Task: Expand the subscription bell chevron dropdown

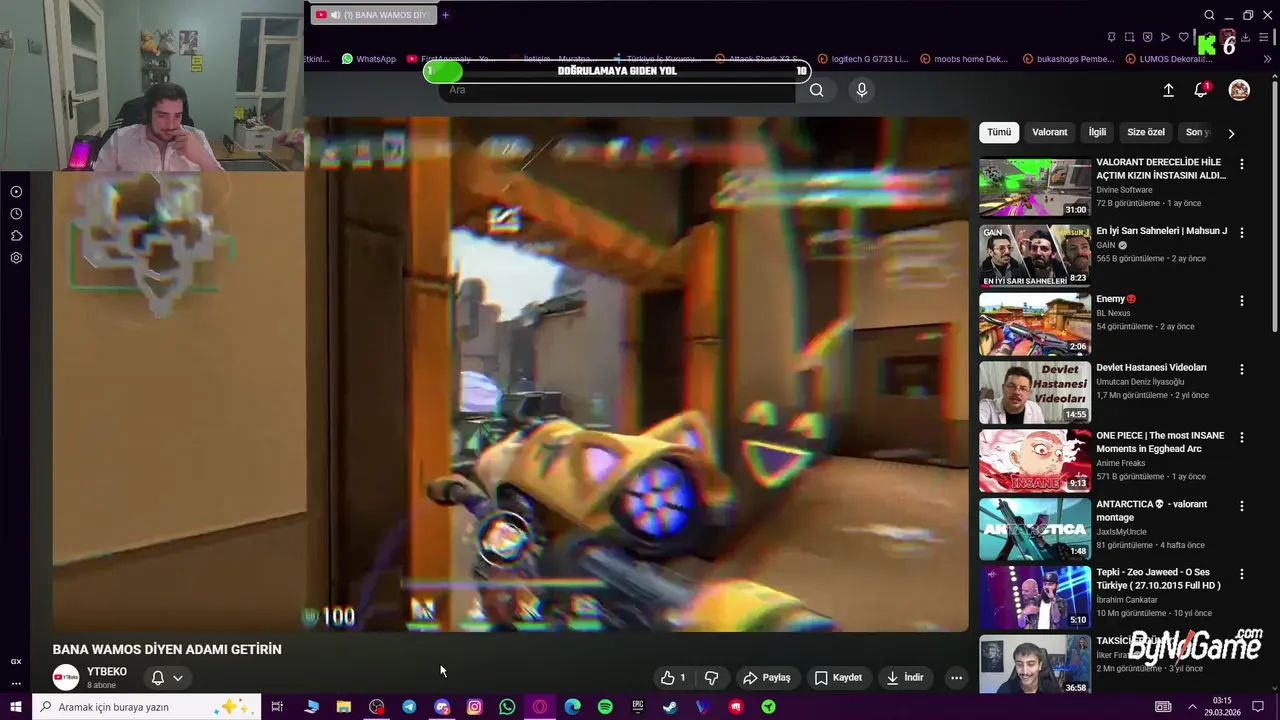Action: (x=178, y=678)
